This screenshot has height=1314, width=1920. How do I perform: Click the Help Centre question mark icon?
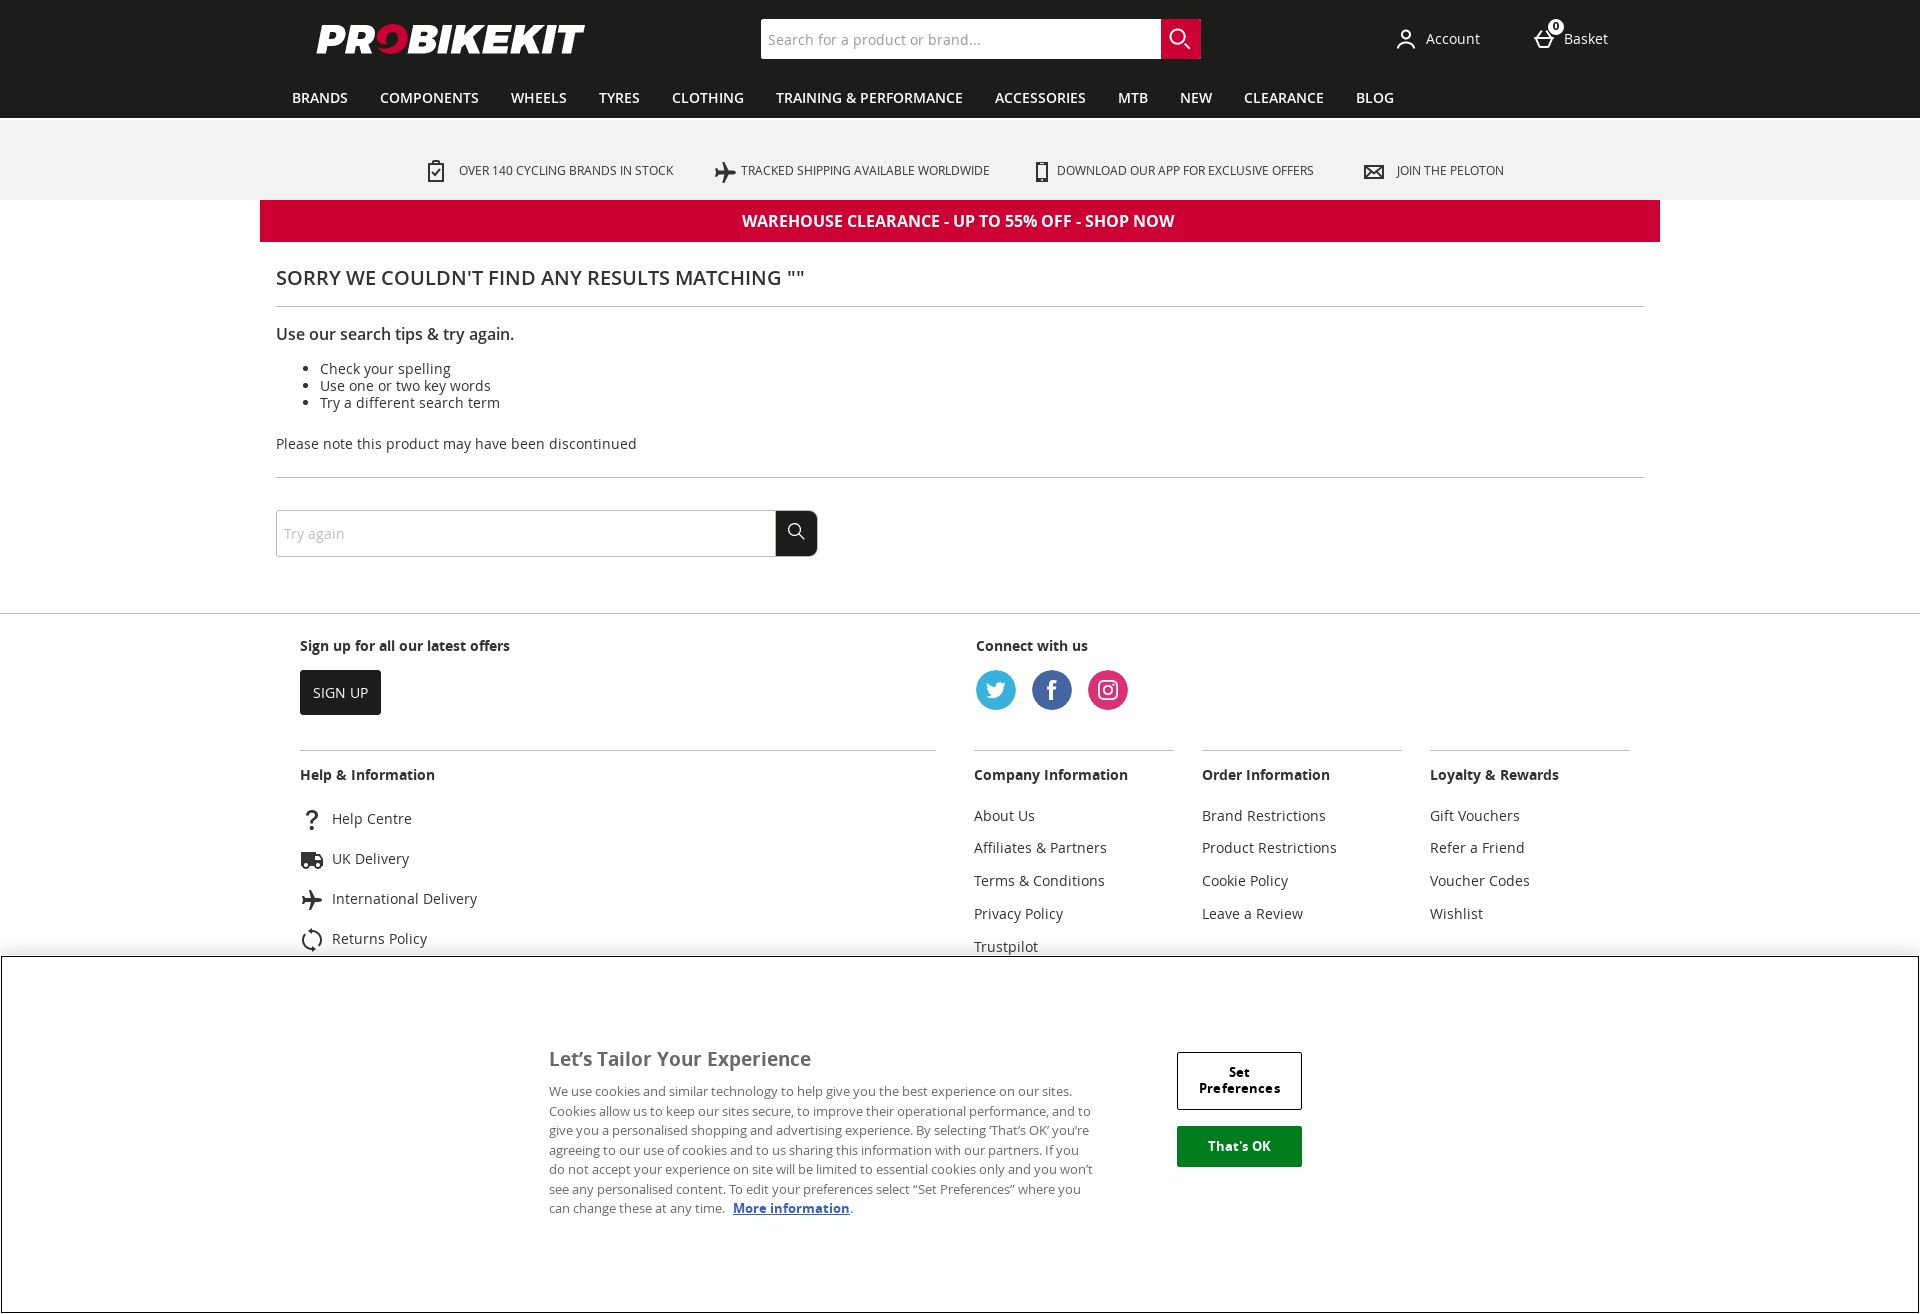pyautogui.click(x=312, y=819)
